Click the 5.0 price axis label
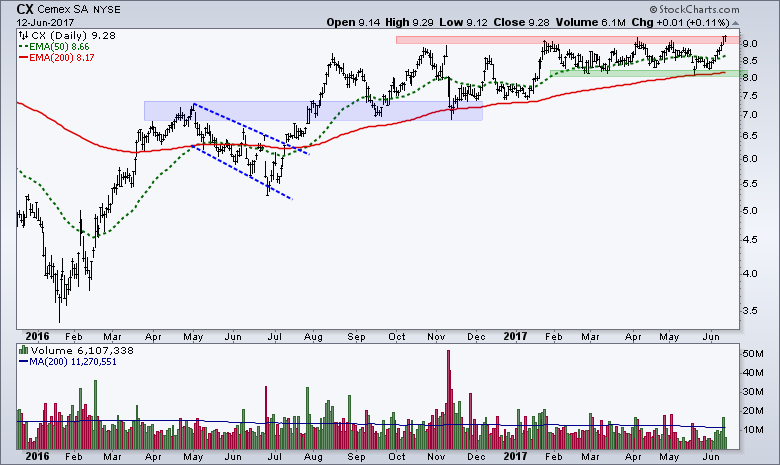780x465 pixels. tap(750, 211)
